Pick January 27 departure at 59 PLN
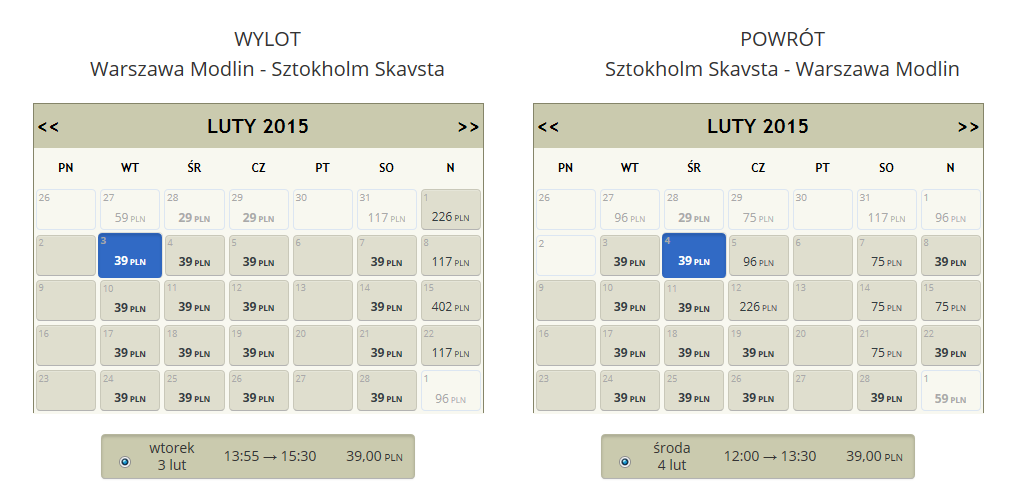 130,209
